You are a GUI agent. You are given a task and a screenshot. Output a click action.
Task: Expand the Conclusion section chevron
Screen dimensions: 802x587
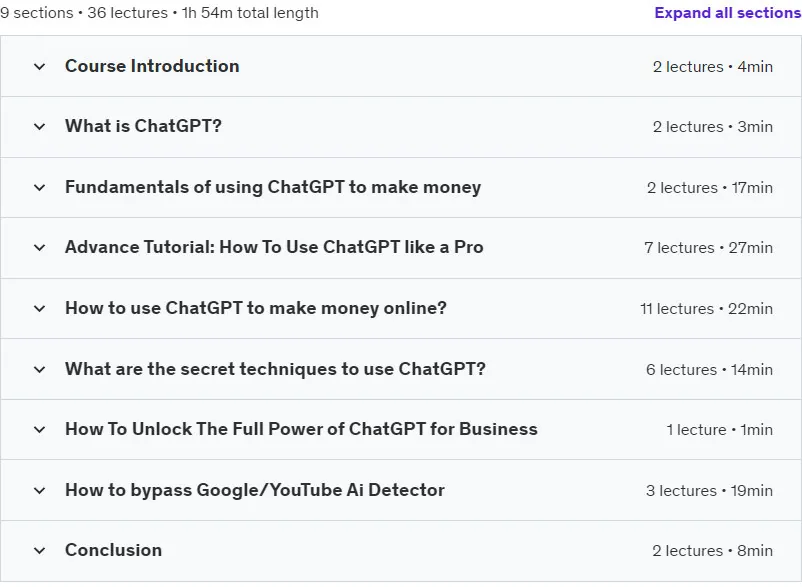coord(39,551)
